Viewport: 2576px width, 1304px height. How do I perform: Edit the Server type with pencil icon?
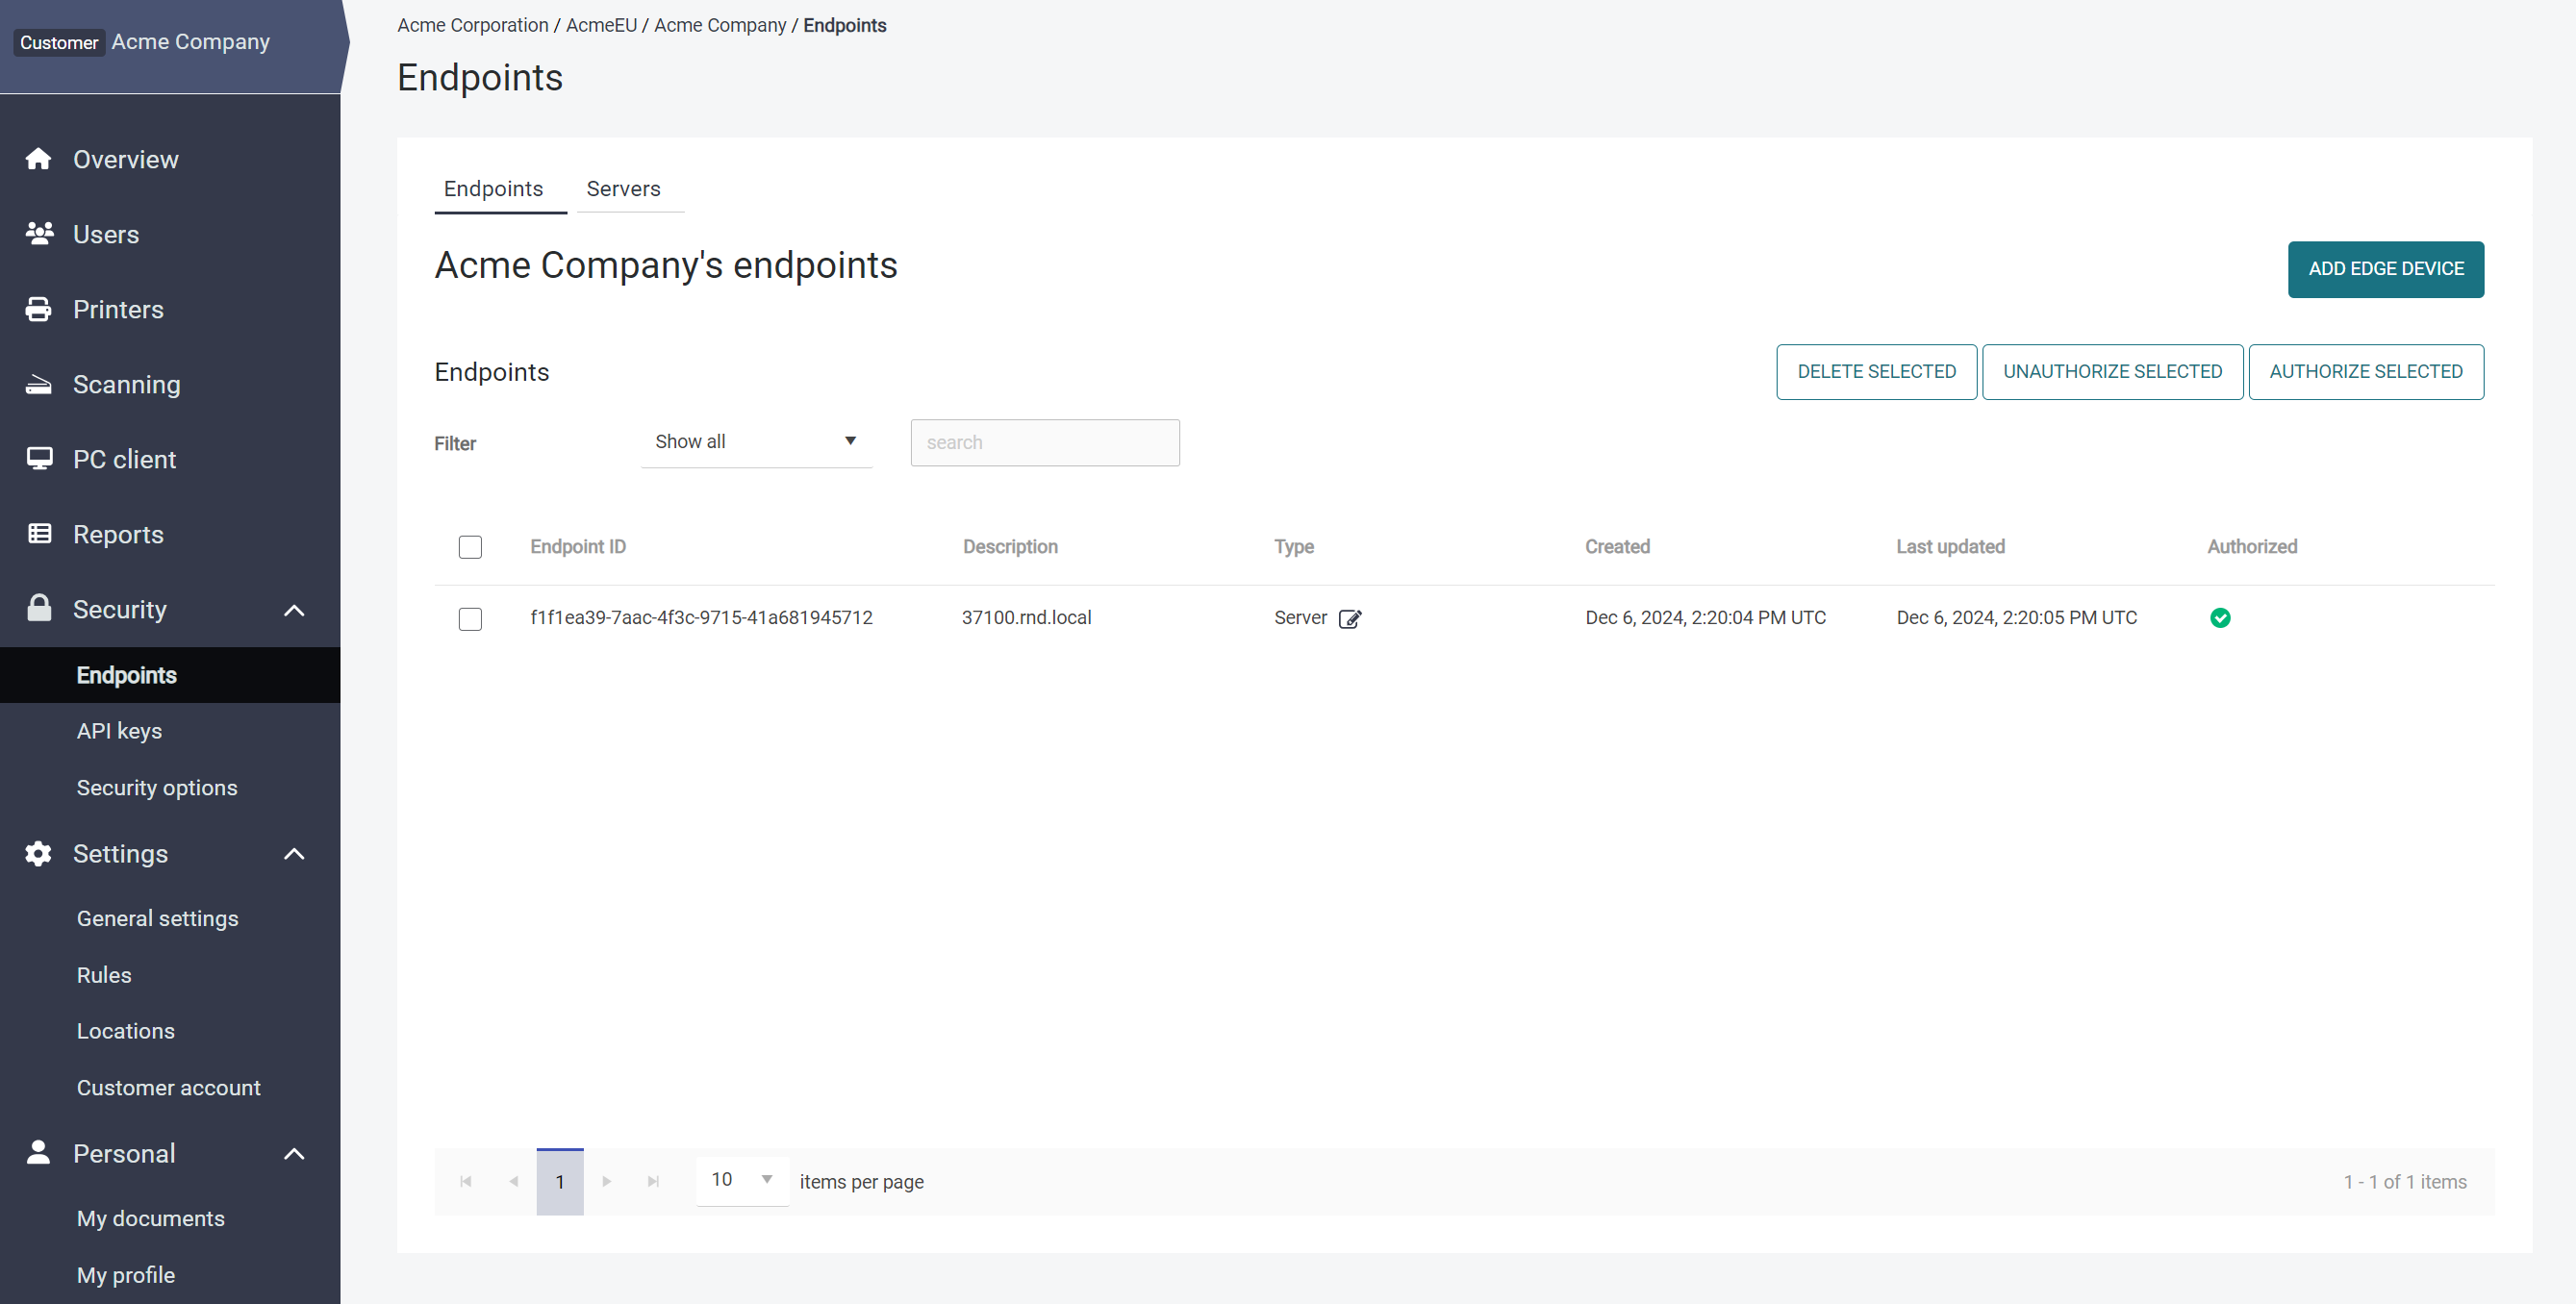tap(1349, 619)
